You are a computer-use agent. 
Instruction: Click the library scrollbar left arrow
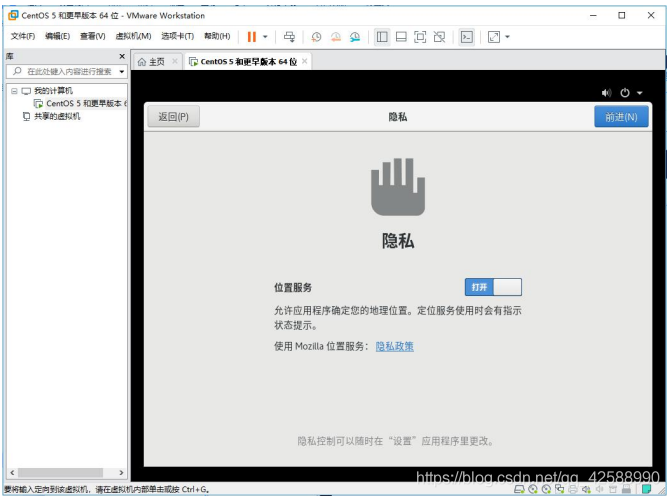tap(12, 472)
